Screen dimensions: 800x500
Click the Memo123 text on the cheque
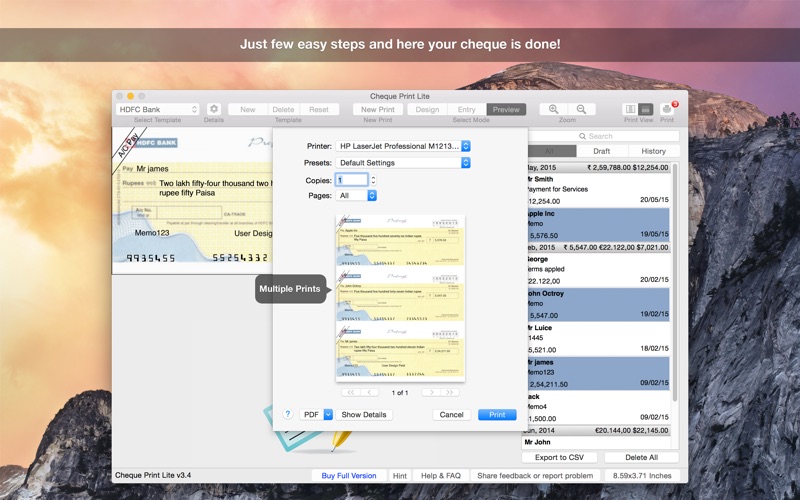pyautogui.click(x=152, y=233)
